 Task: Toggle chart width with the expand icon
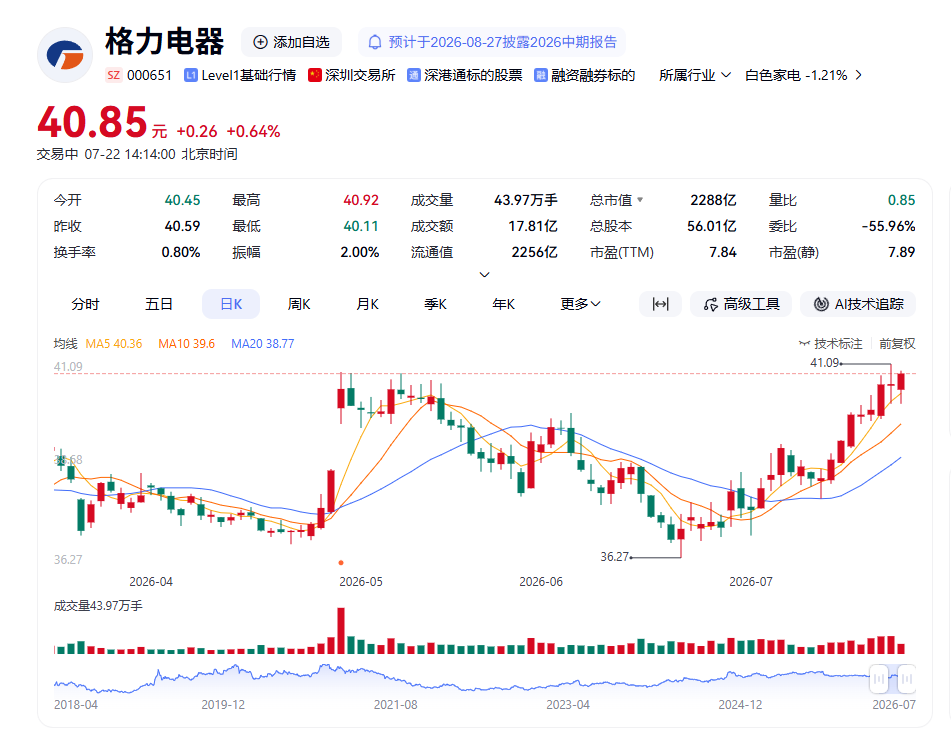point(660,304)
